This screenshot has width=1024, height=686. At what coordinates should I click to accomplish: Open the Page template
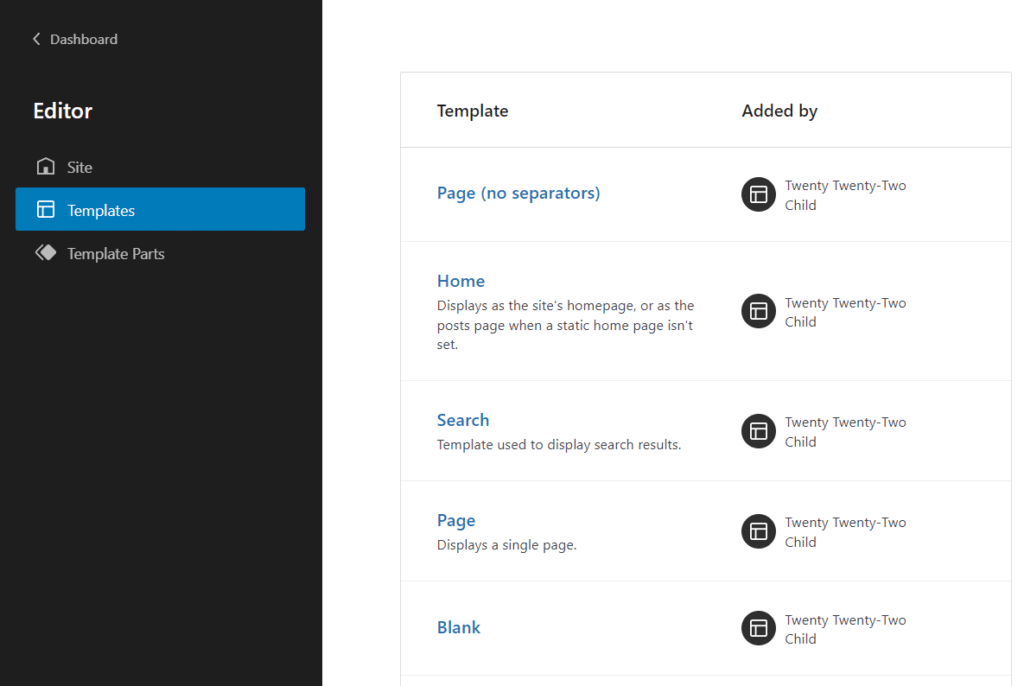(456, 521)
